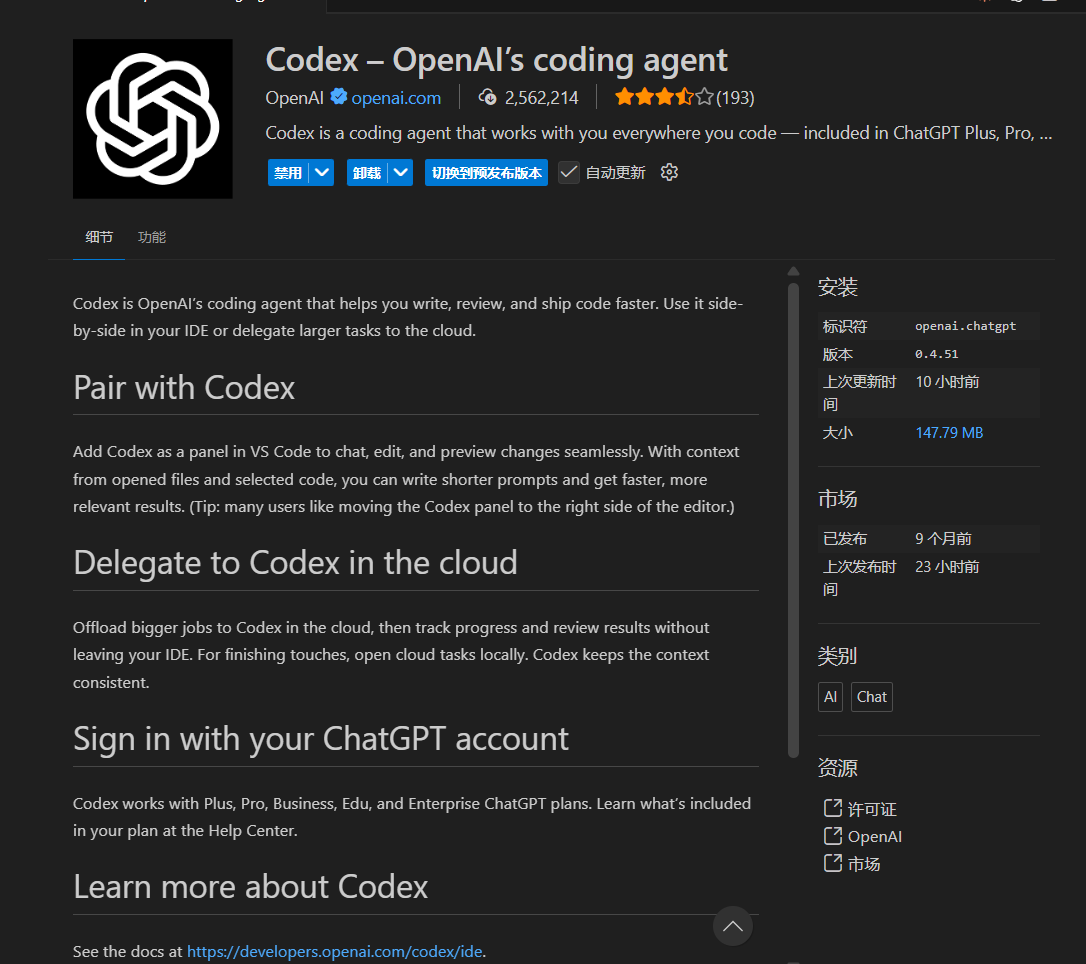Viewport: 1086px width, 964px height.
Task: Click the 大小 label
Action: 837,433
